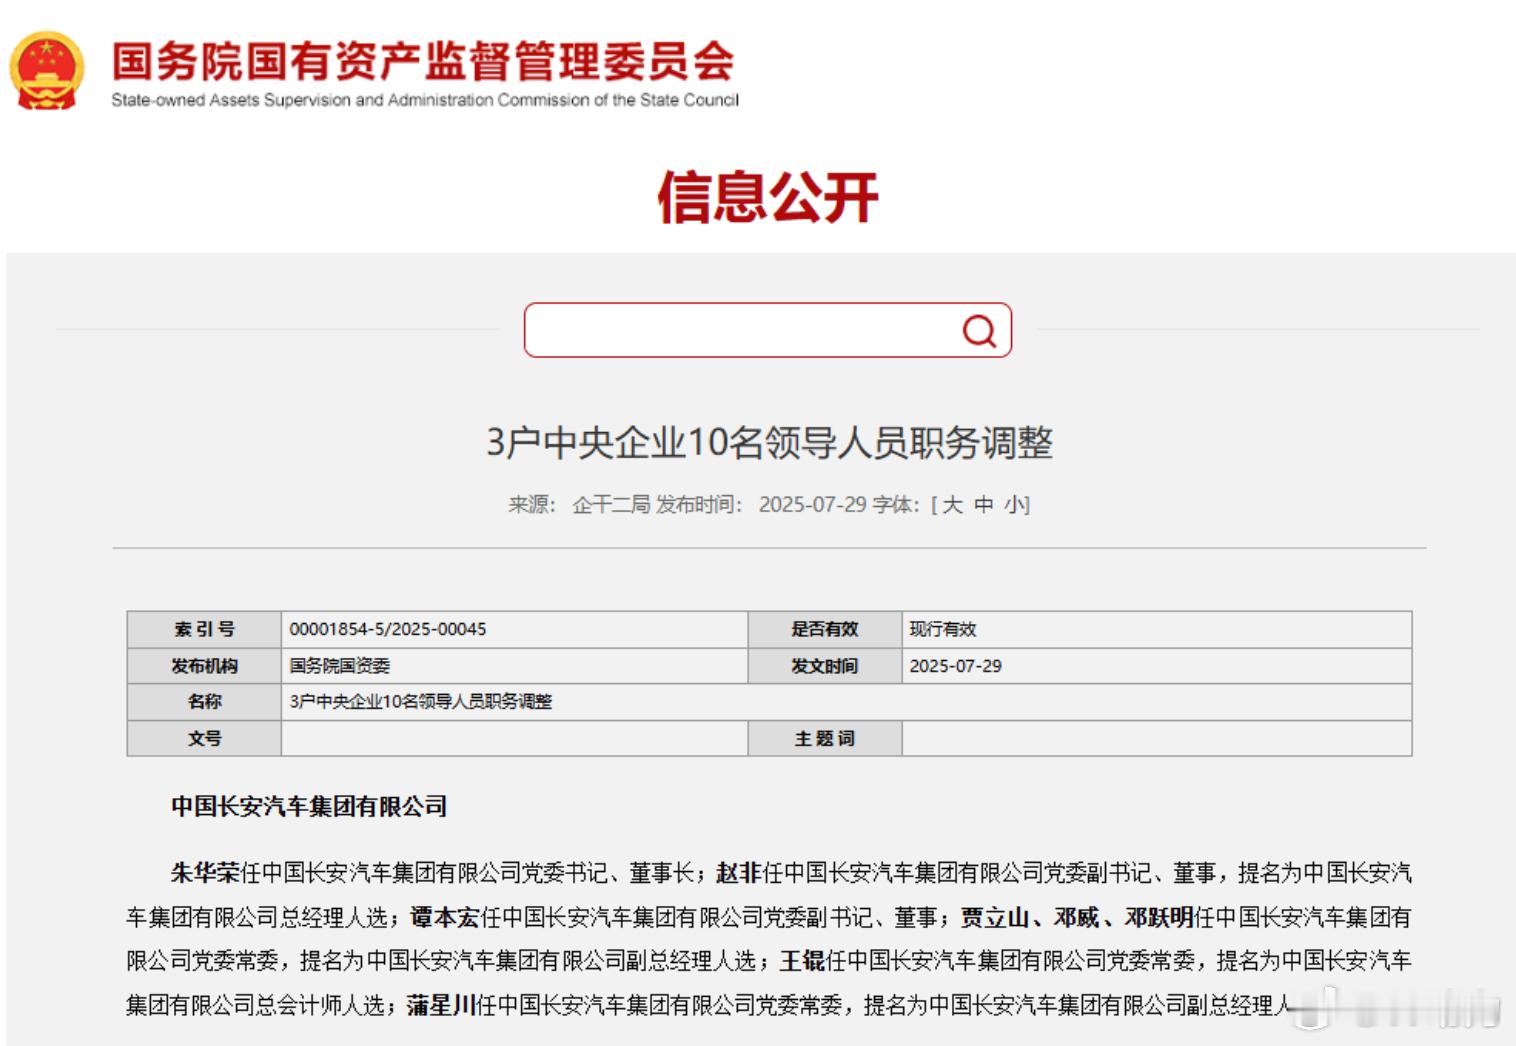
Task: Click the bold name 谭本宏
Action: pos(445,917)
